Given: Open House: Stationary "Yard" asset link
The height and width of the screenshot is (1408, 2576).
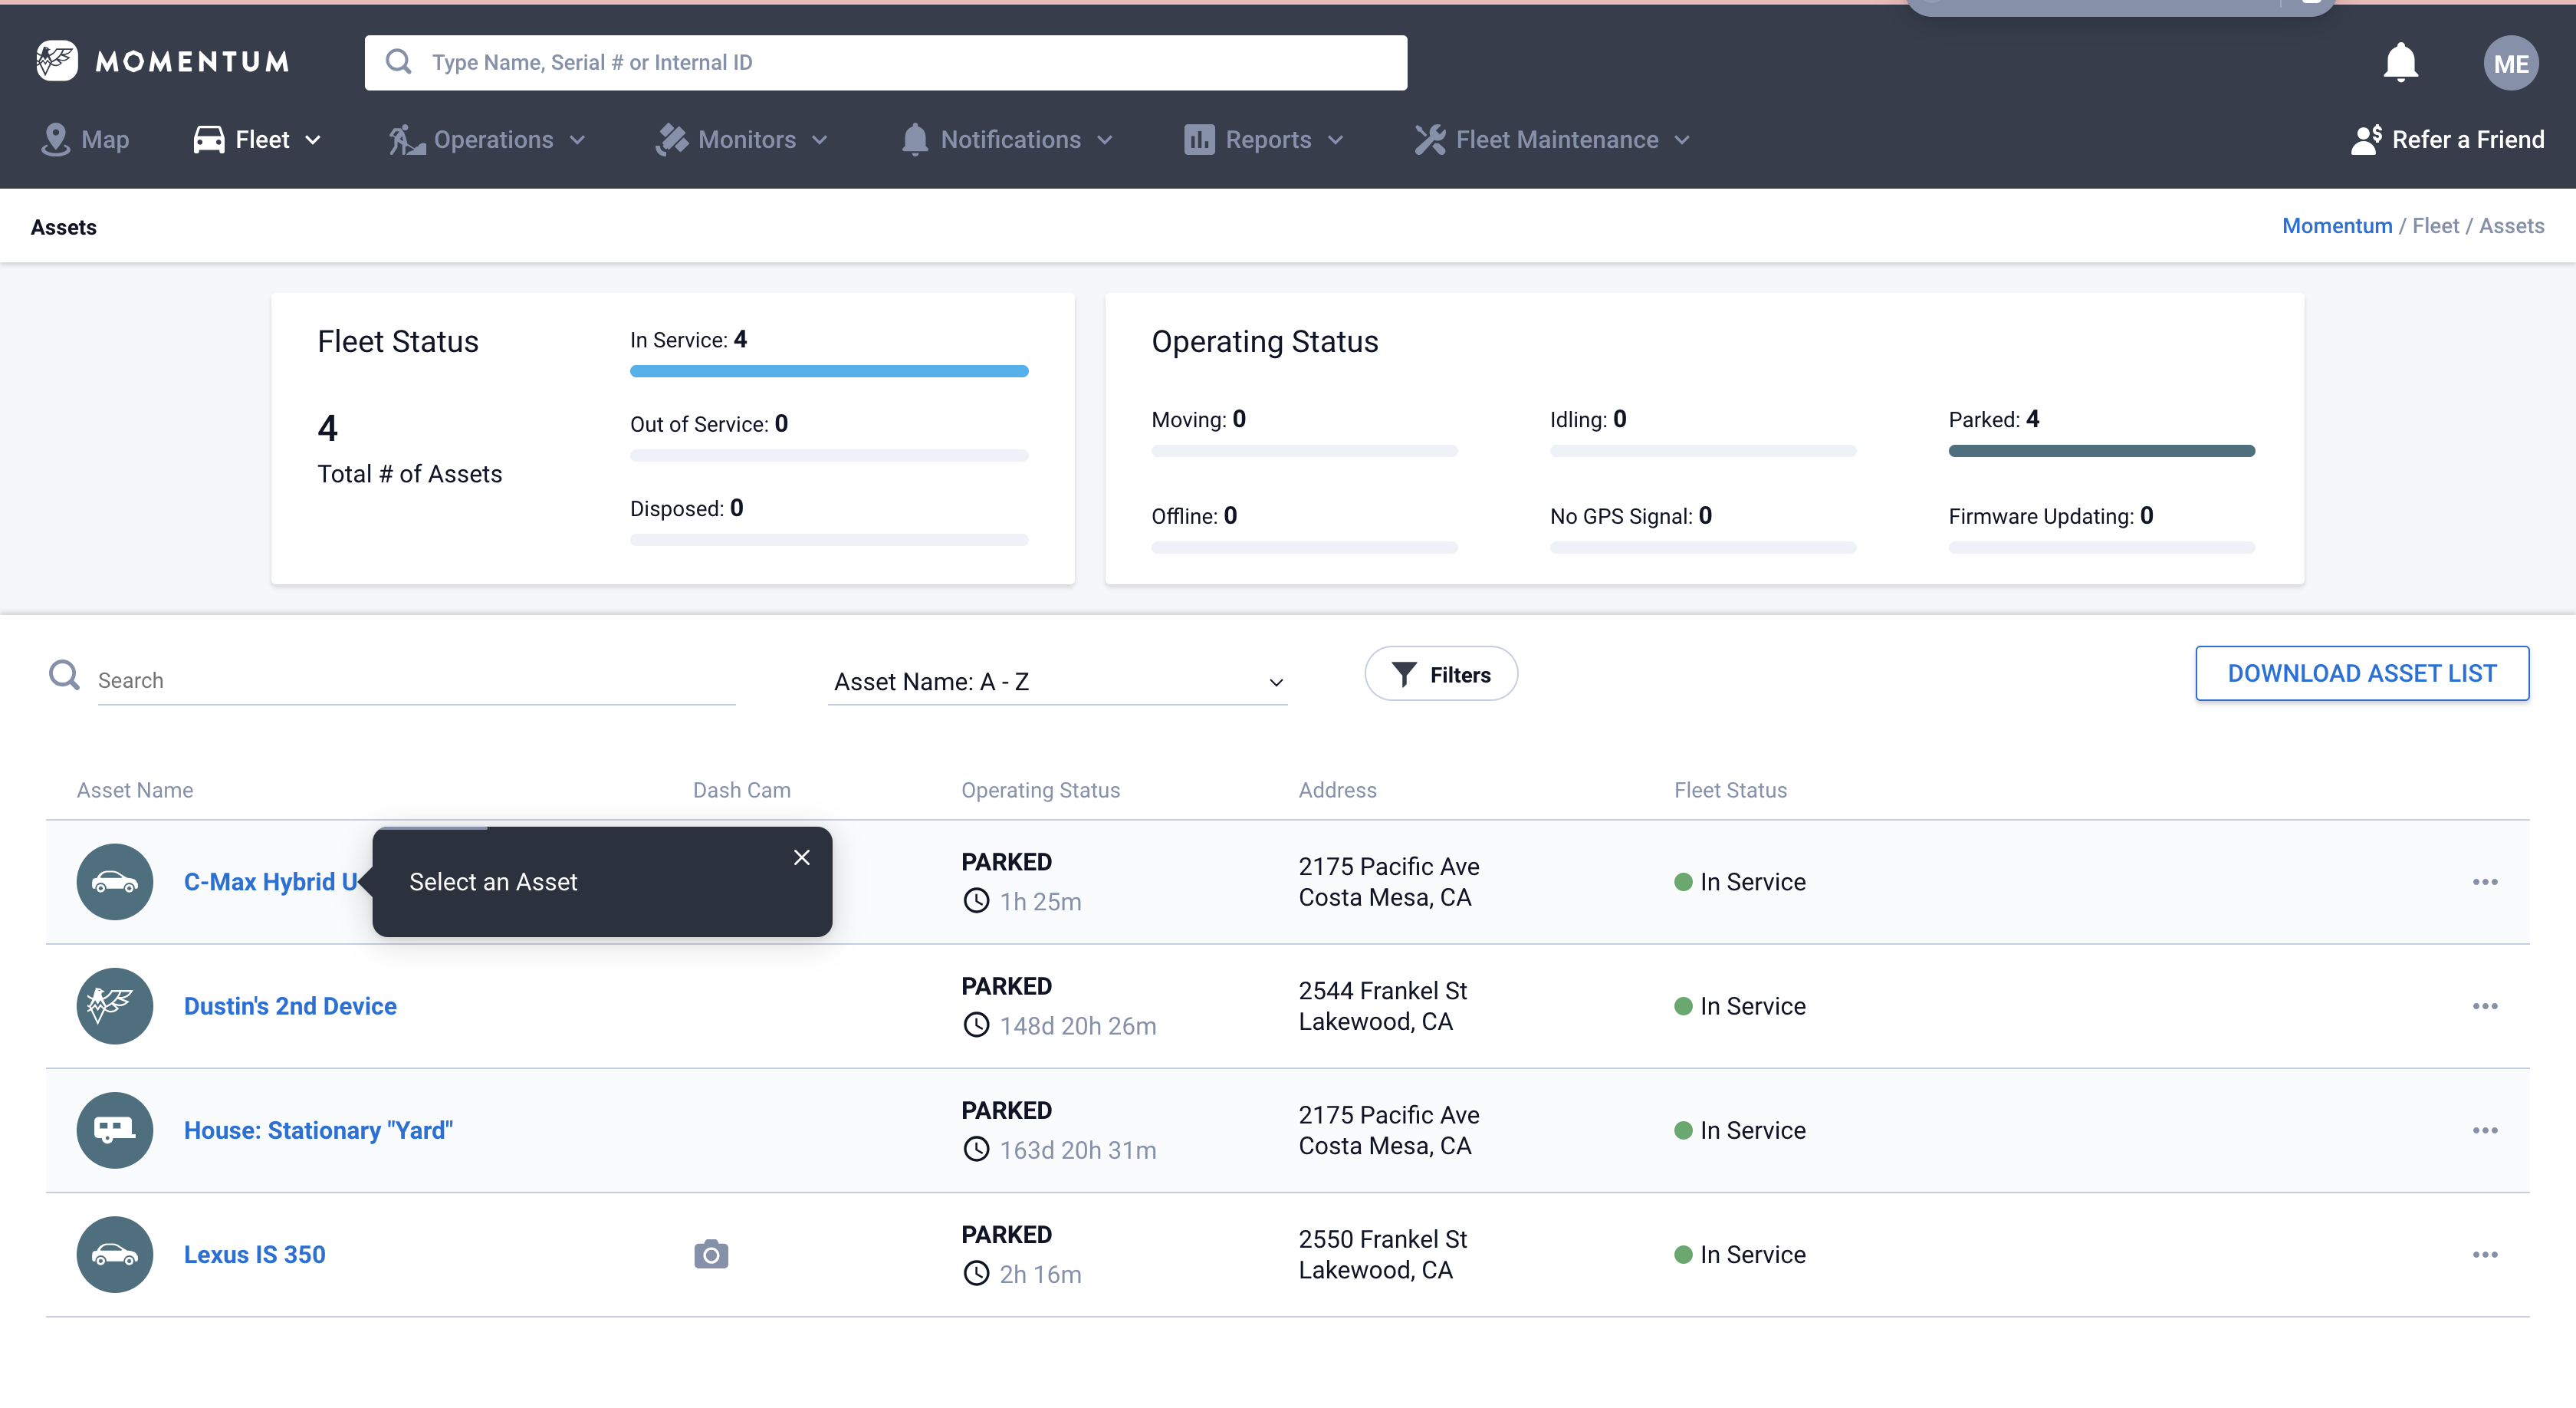Looking at the screenshot, I should (x=318, y=1130).
